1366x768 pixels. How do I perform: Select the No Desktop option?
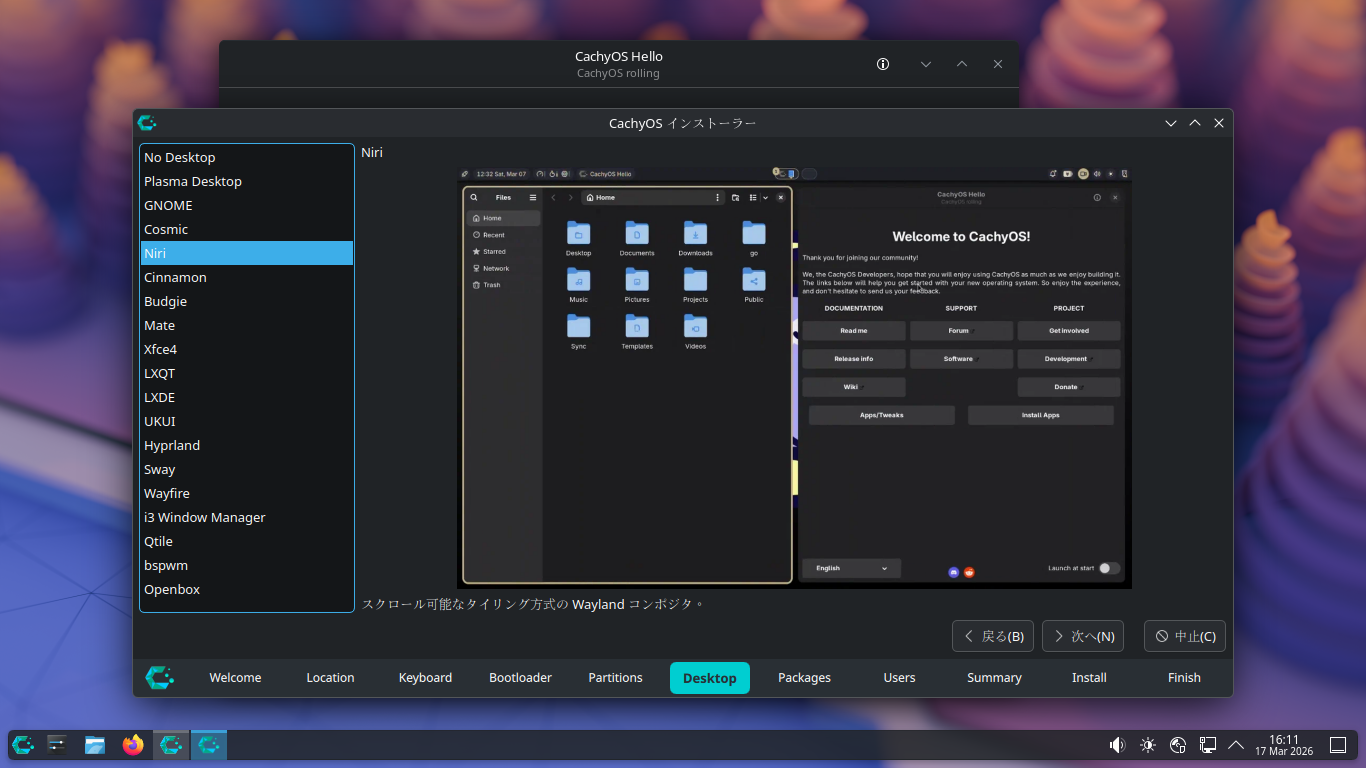[x=180, y=157]
